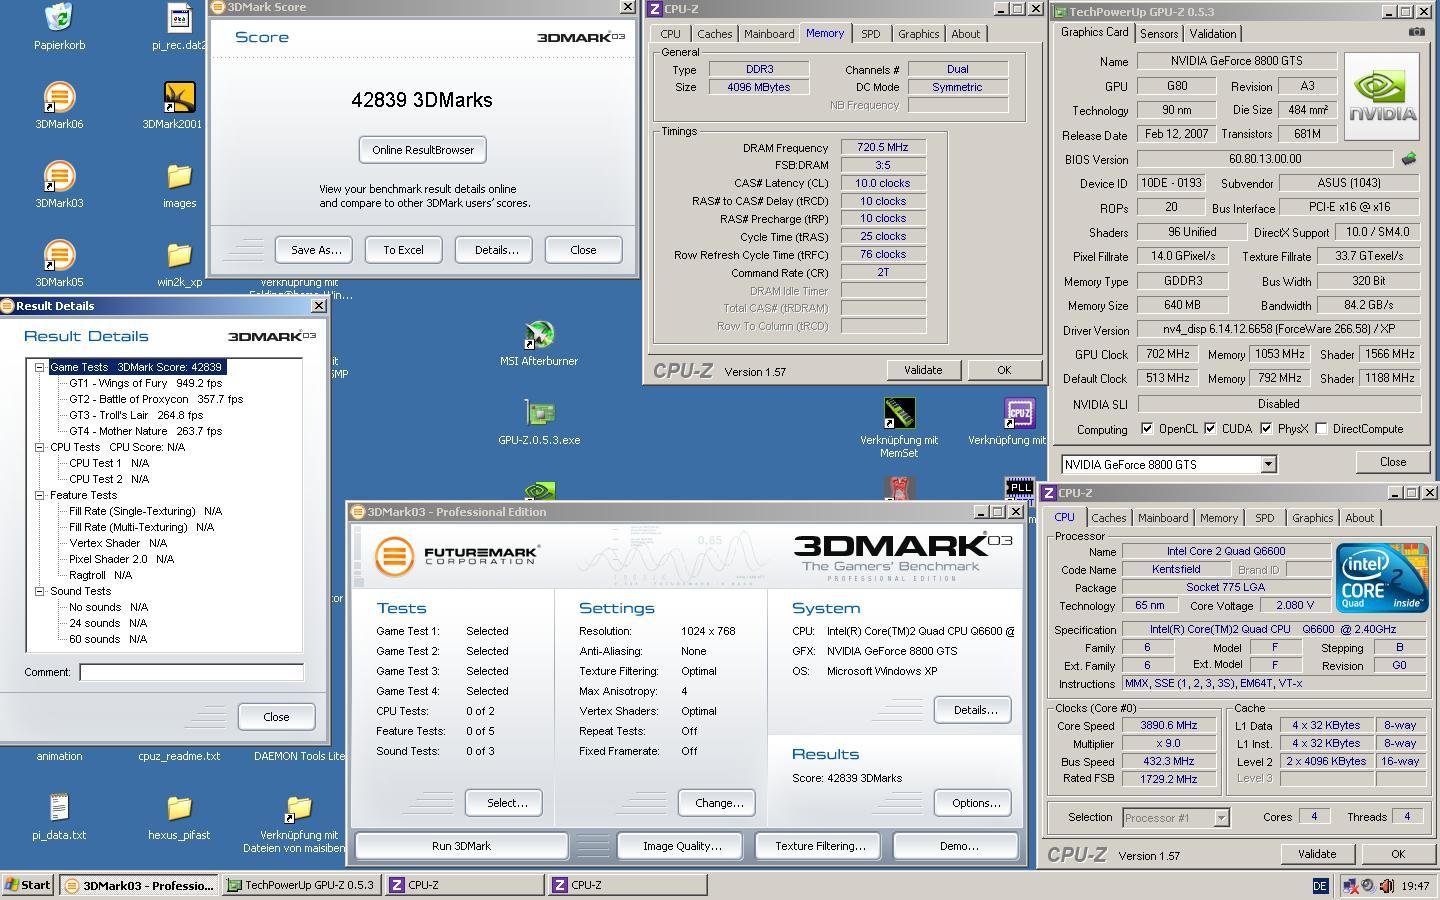Collapse the CPU Tests tree node

point(40,447)
